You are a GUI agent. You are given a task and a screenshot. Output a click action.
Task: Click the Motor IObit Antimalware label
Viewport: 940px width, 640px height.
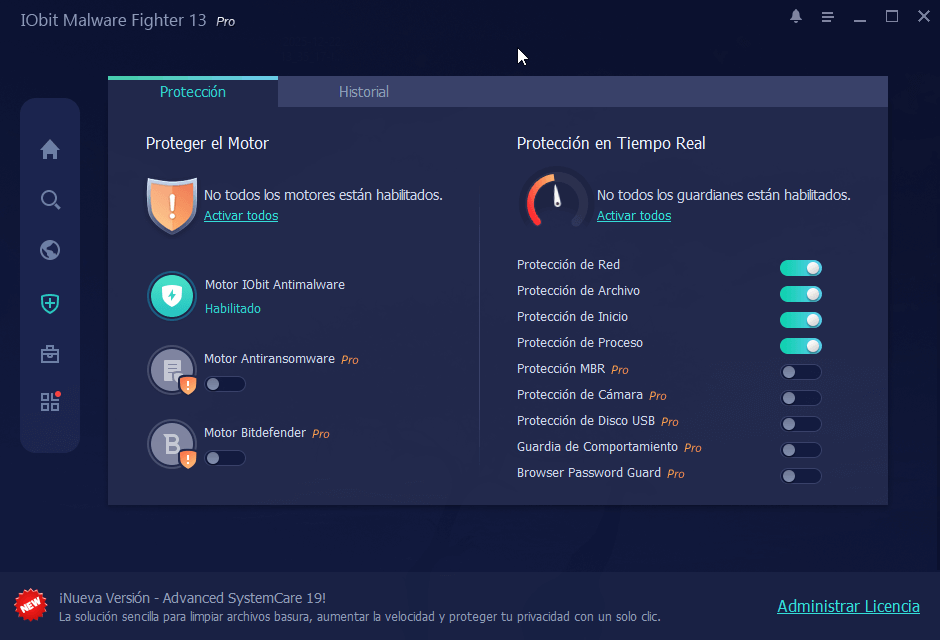275,285
